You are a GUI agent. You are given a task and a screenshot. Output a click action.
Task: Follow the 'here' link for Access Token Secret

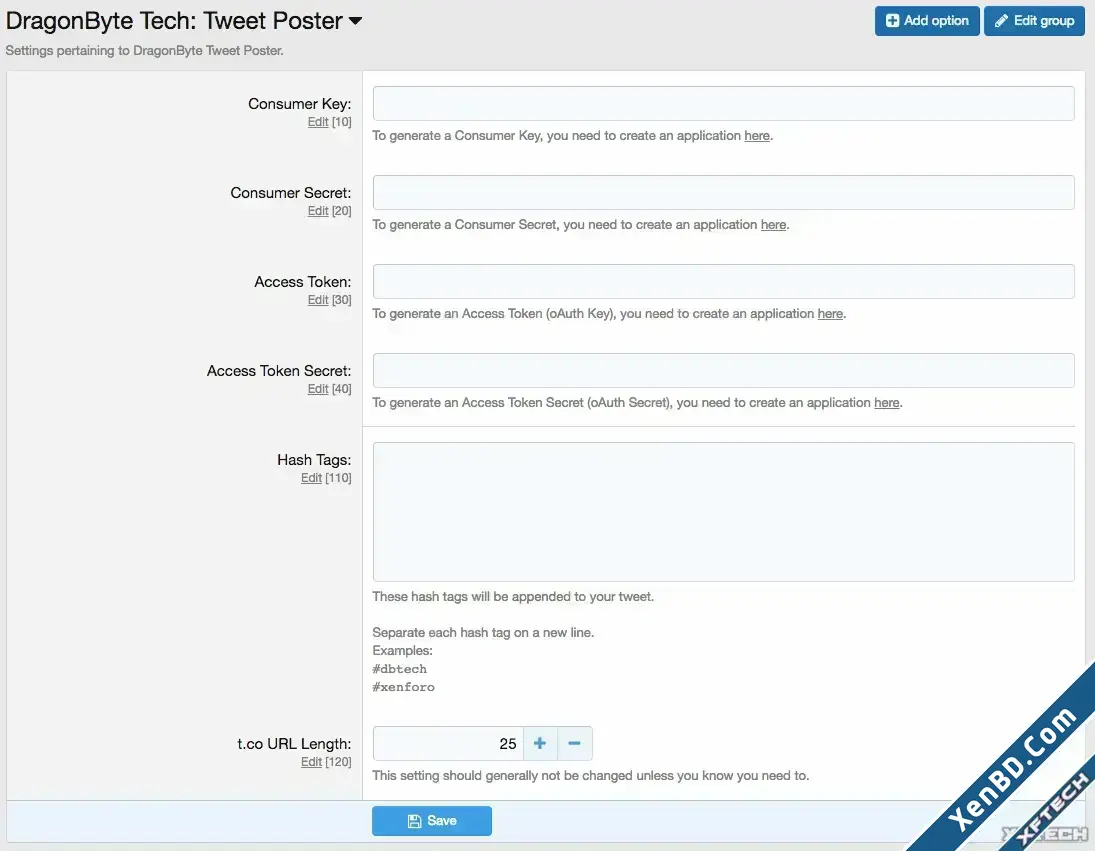(x=887, y=403)
